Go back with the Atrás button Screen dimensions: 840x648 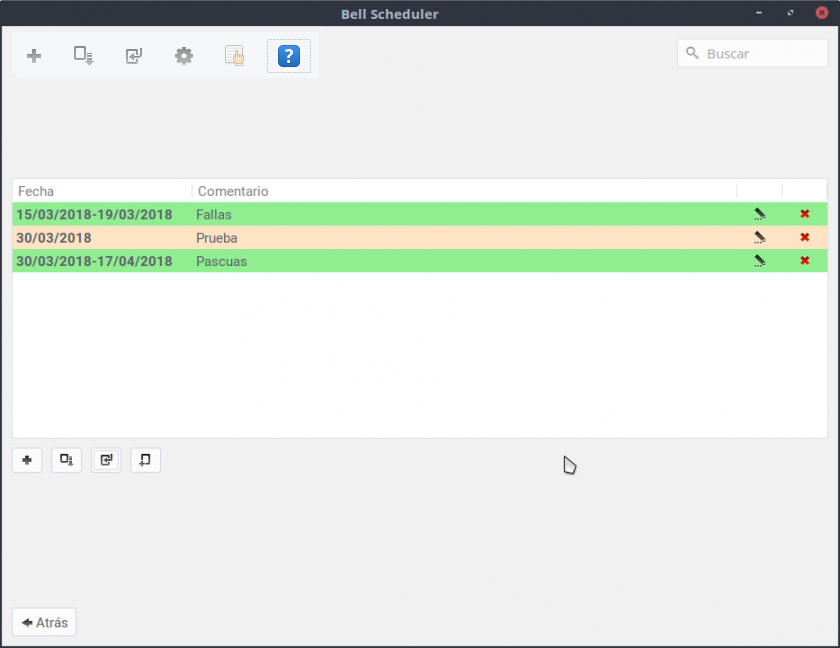(44, 622)
